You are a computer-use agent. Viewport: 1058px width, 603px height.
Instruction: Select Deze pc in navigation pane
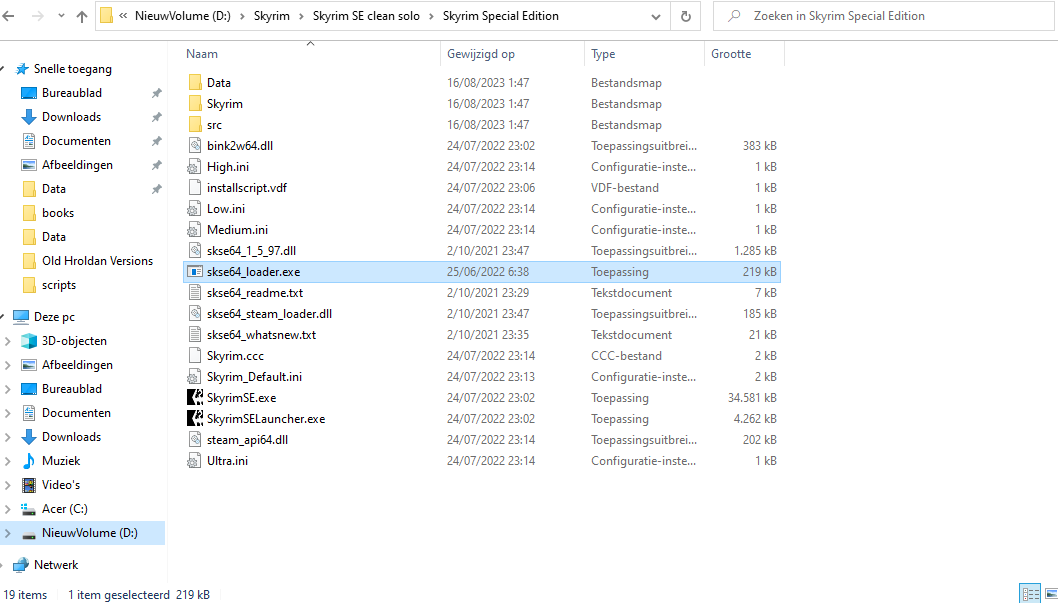pos(54,317)
